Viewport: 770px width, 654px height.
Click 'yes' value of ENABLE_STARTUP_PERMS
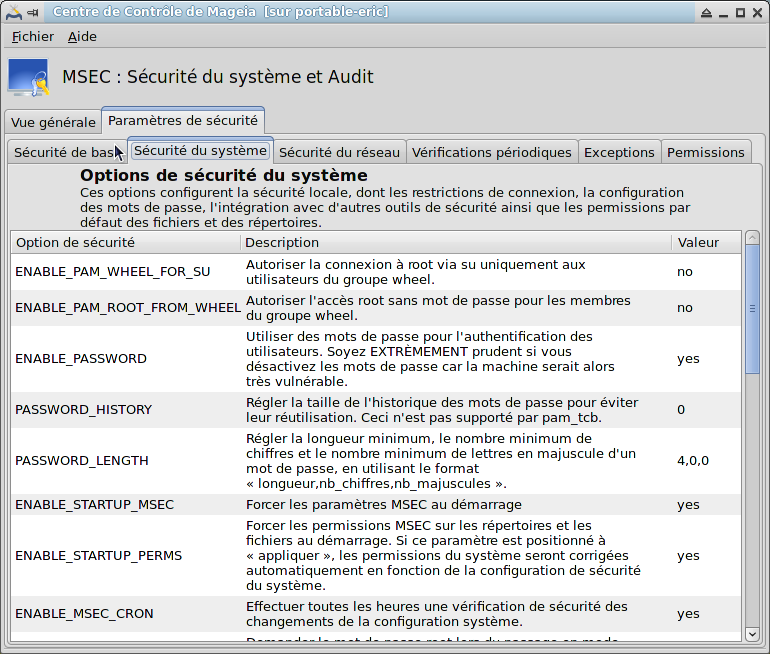(688, 556)
